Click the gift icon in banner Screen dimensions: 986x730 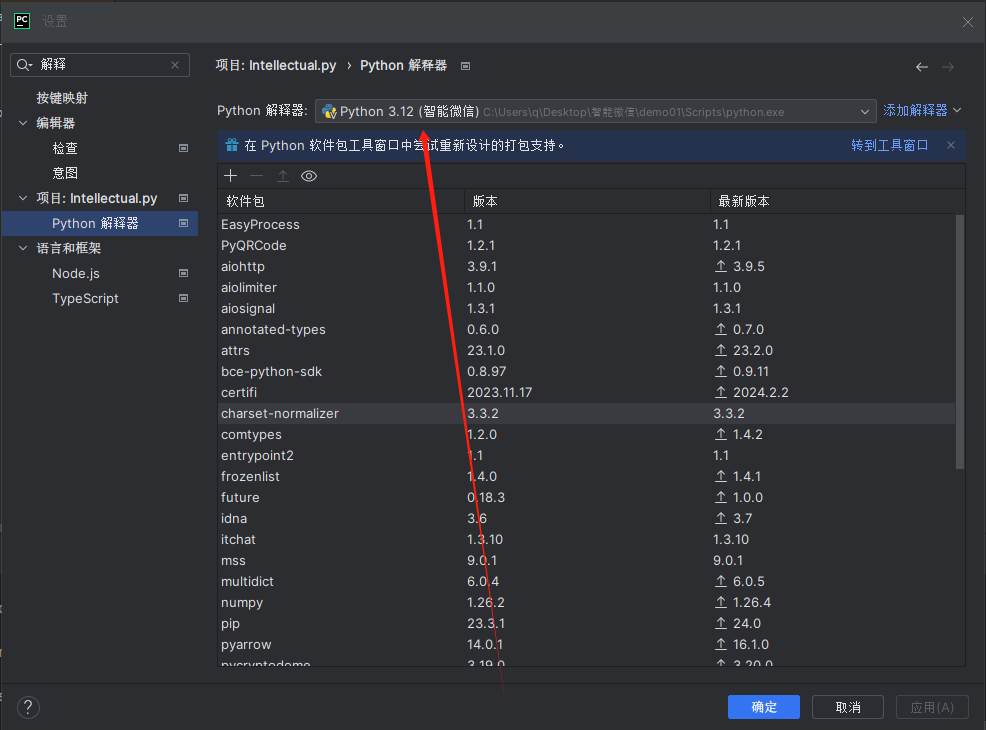(x=232, y=145)
